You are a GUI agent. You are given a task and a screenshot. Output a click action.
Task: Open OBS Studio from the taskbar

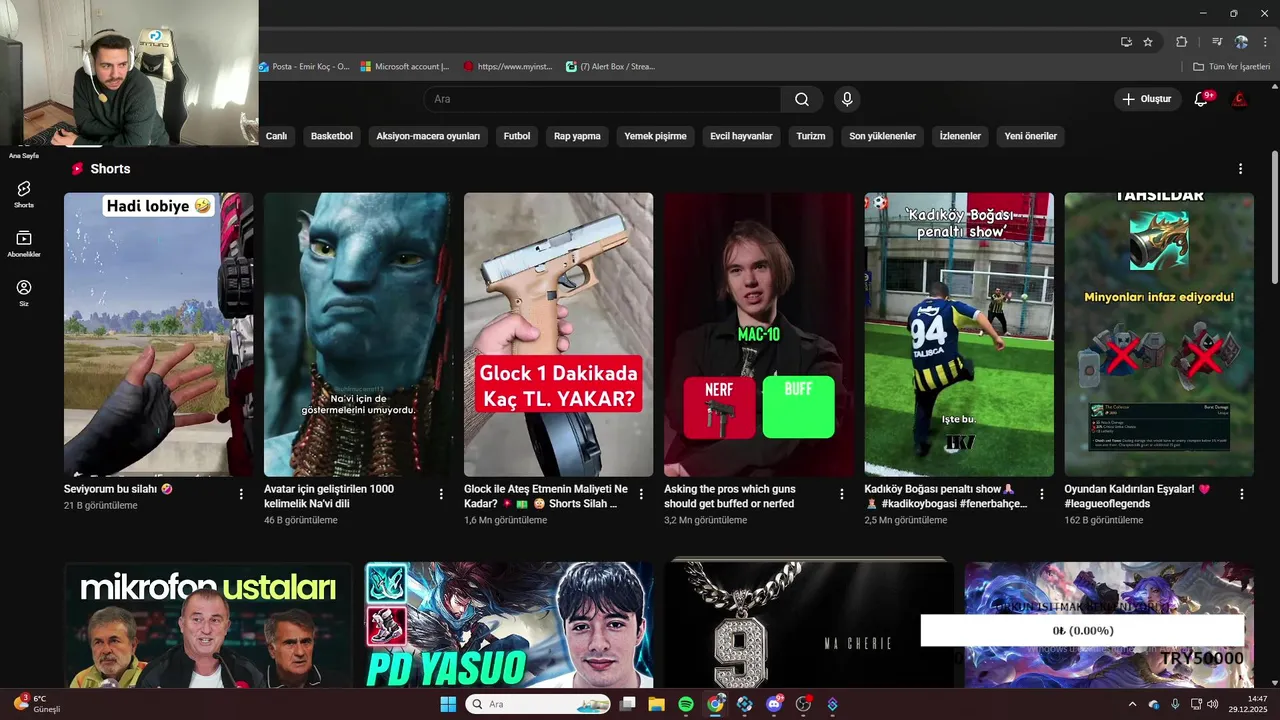coord(803,704)
